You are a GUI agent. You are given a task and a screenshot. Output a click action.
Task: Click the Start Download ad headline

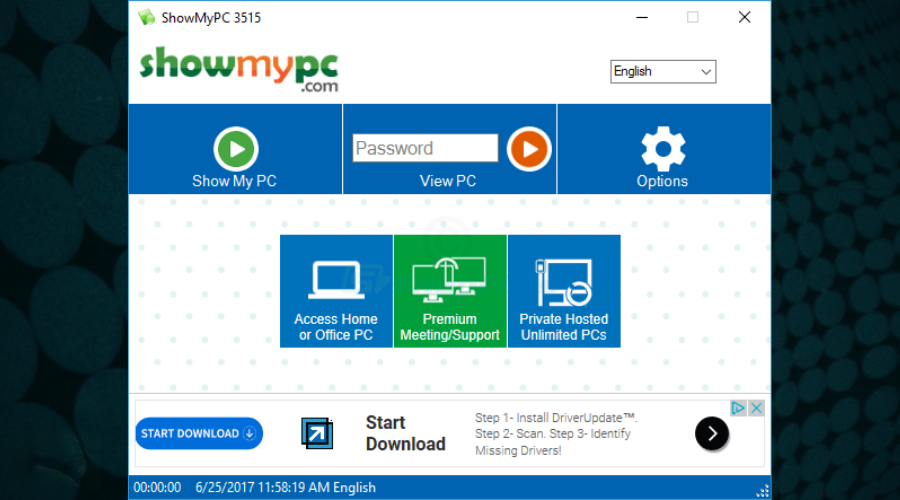click(405, 433)
